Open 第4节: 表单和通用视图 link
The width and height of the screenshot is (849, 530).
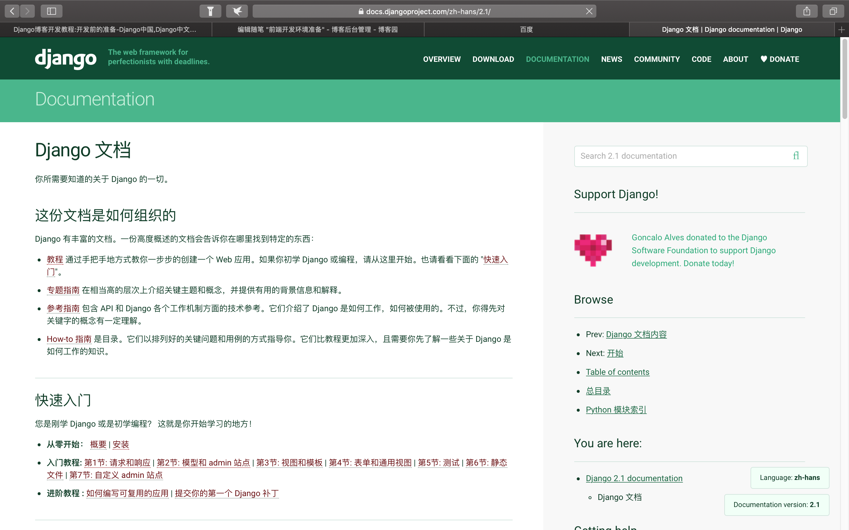tap(370, 463)
